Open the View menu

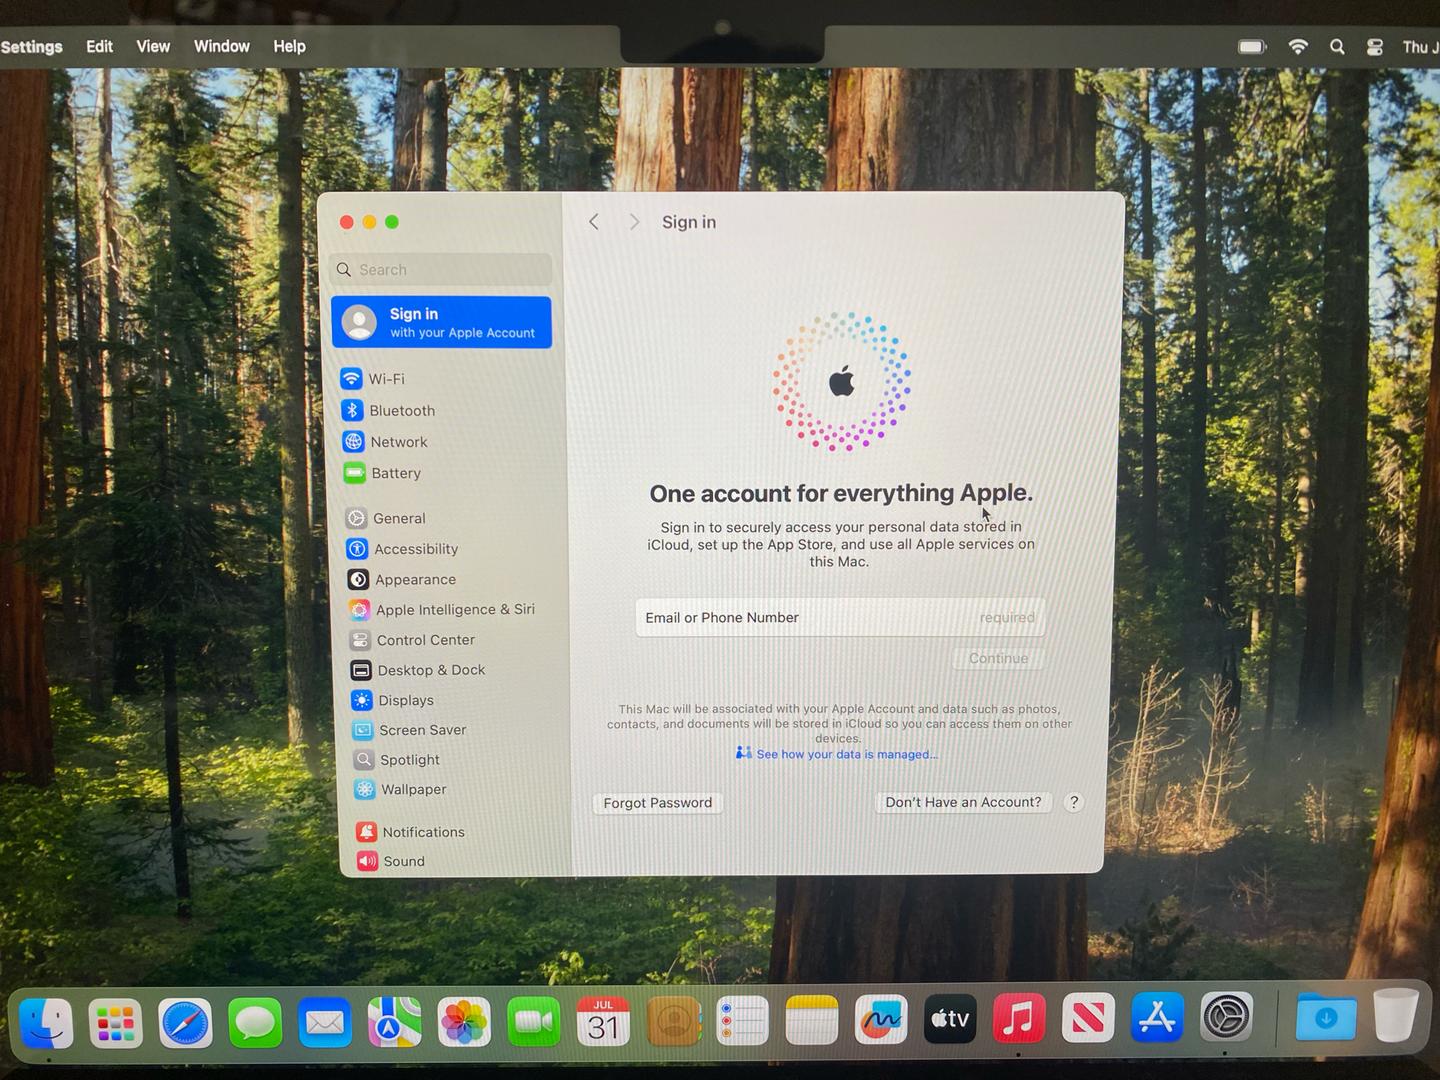[153, 46]
